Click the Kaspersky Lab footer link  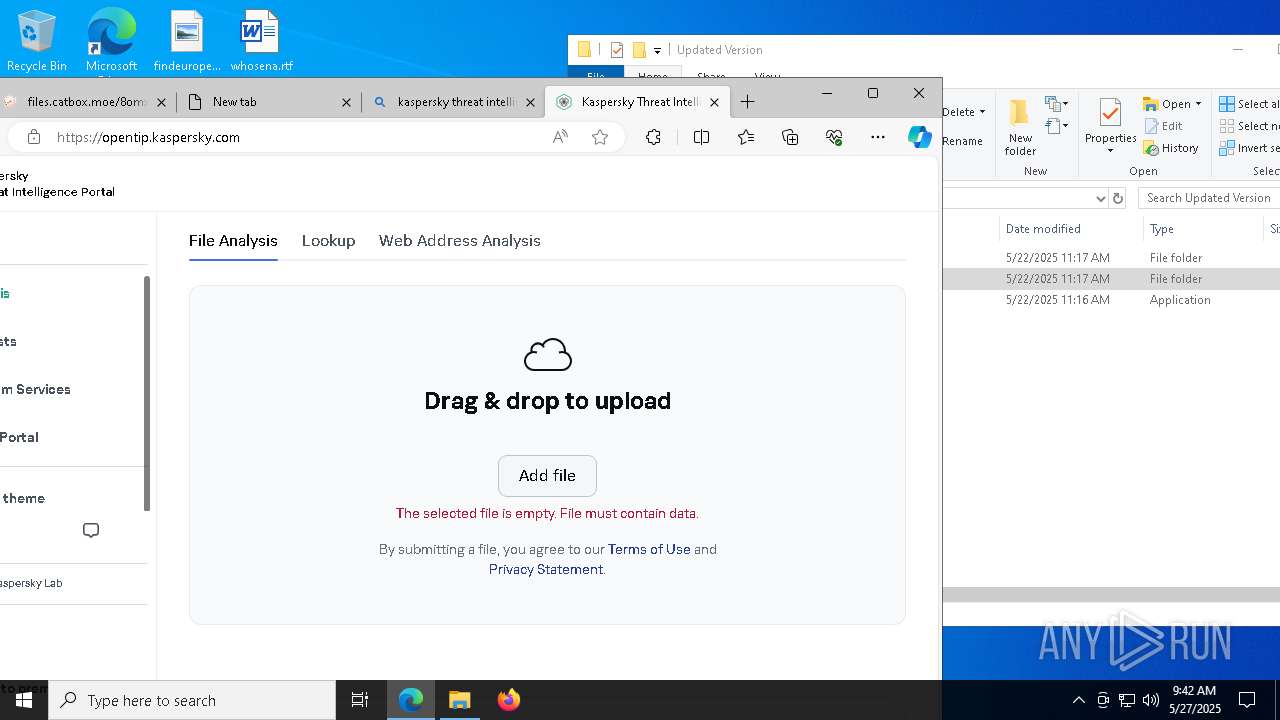coord(31,583)
